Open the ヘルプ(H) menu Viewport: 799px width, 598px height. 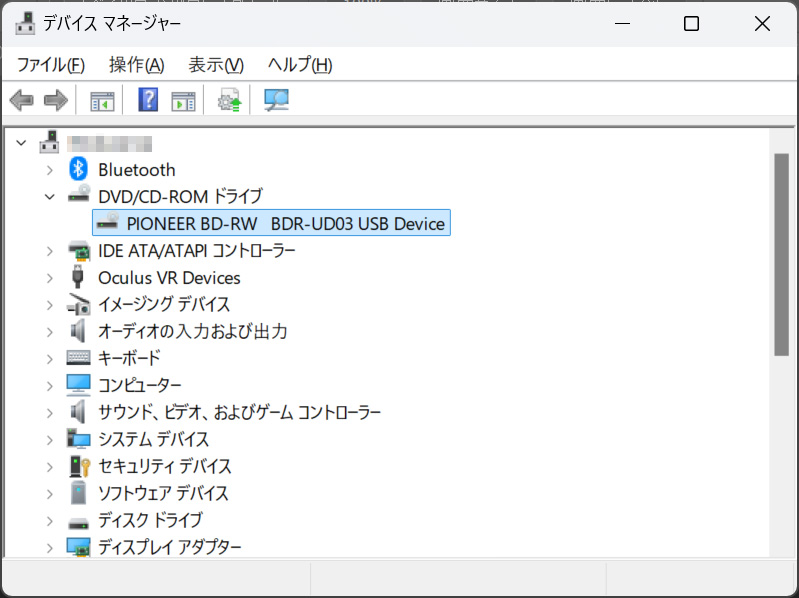click(x=300, y=65)
